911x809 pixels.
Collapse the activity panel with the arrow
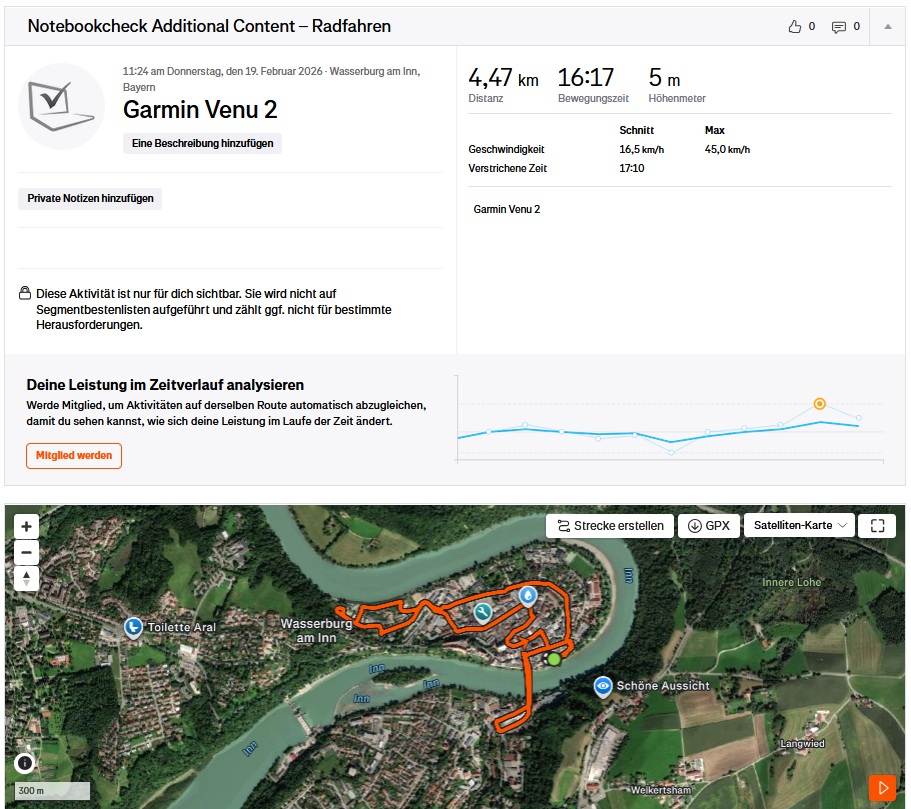[x=886, y=26]
